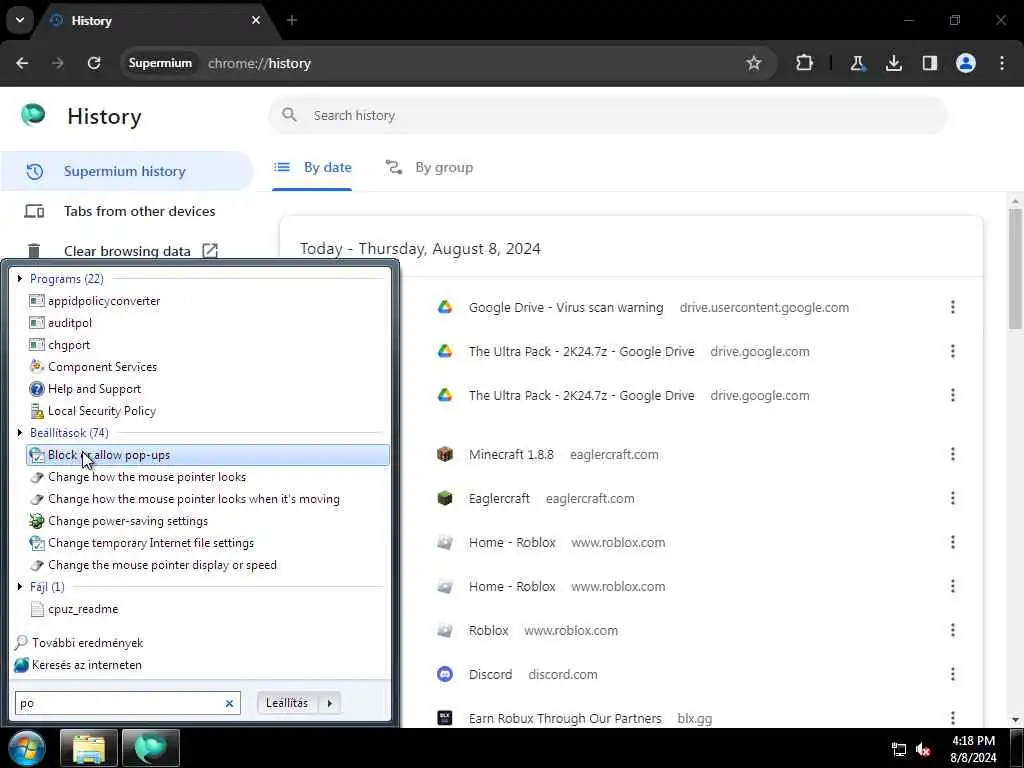Screen dimensions: 1024x768
Task: Open Google Drive - Virus scan warning entry
Action: 566,308
